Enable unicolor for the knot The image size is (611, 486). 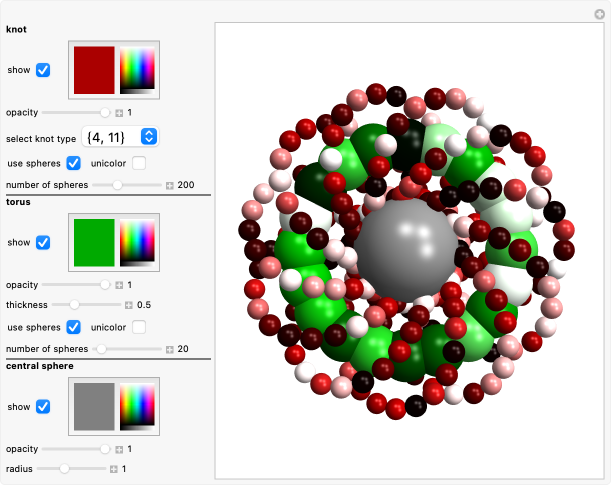139,163
